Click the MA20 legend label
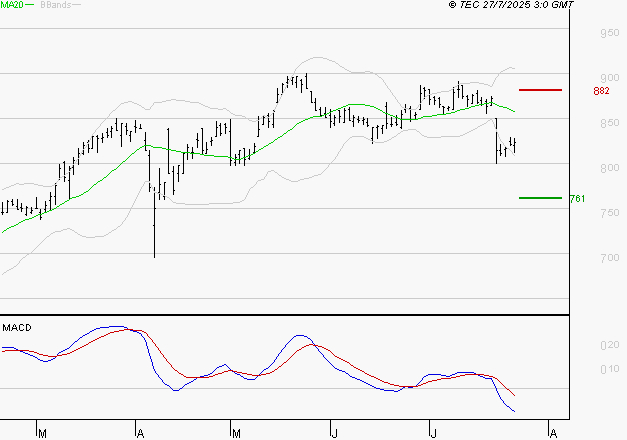Viewport: 627px width, 440px height. (x=13, y=6)
